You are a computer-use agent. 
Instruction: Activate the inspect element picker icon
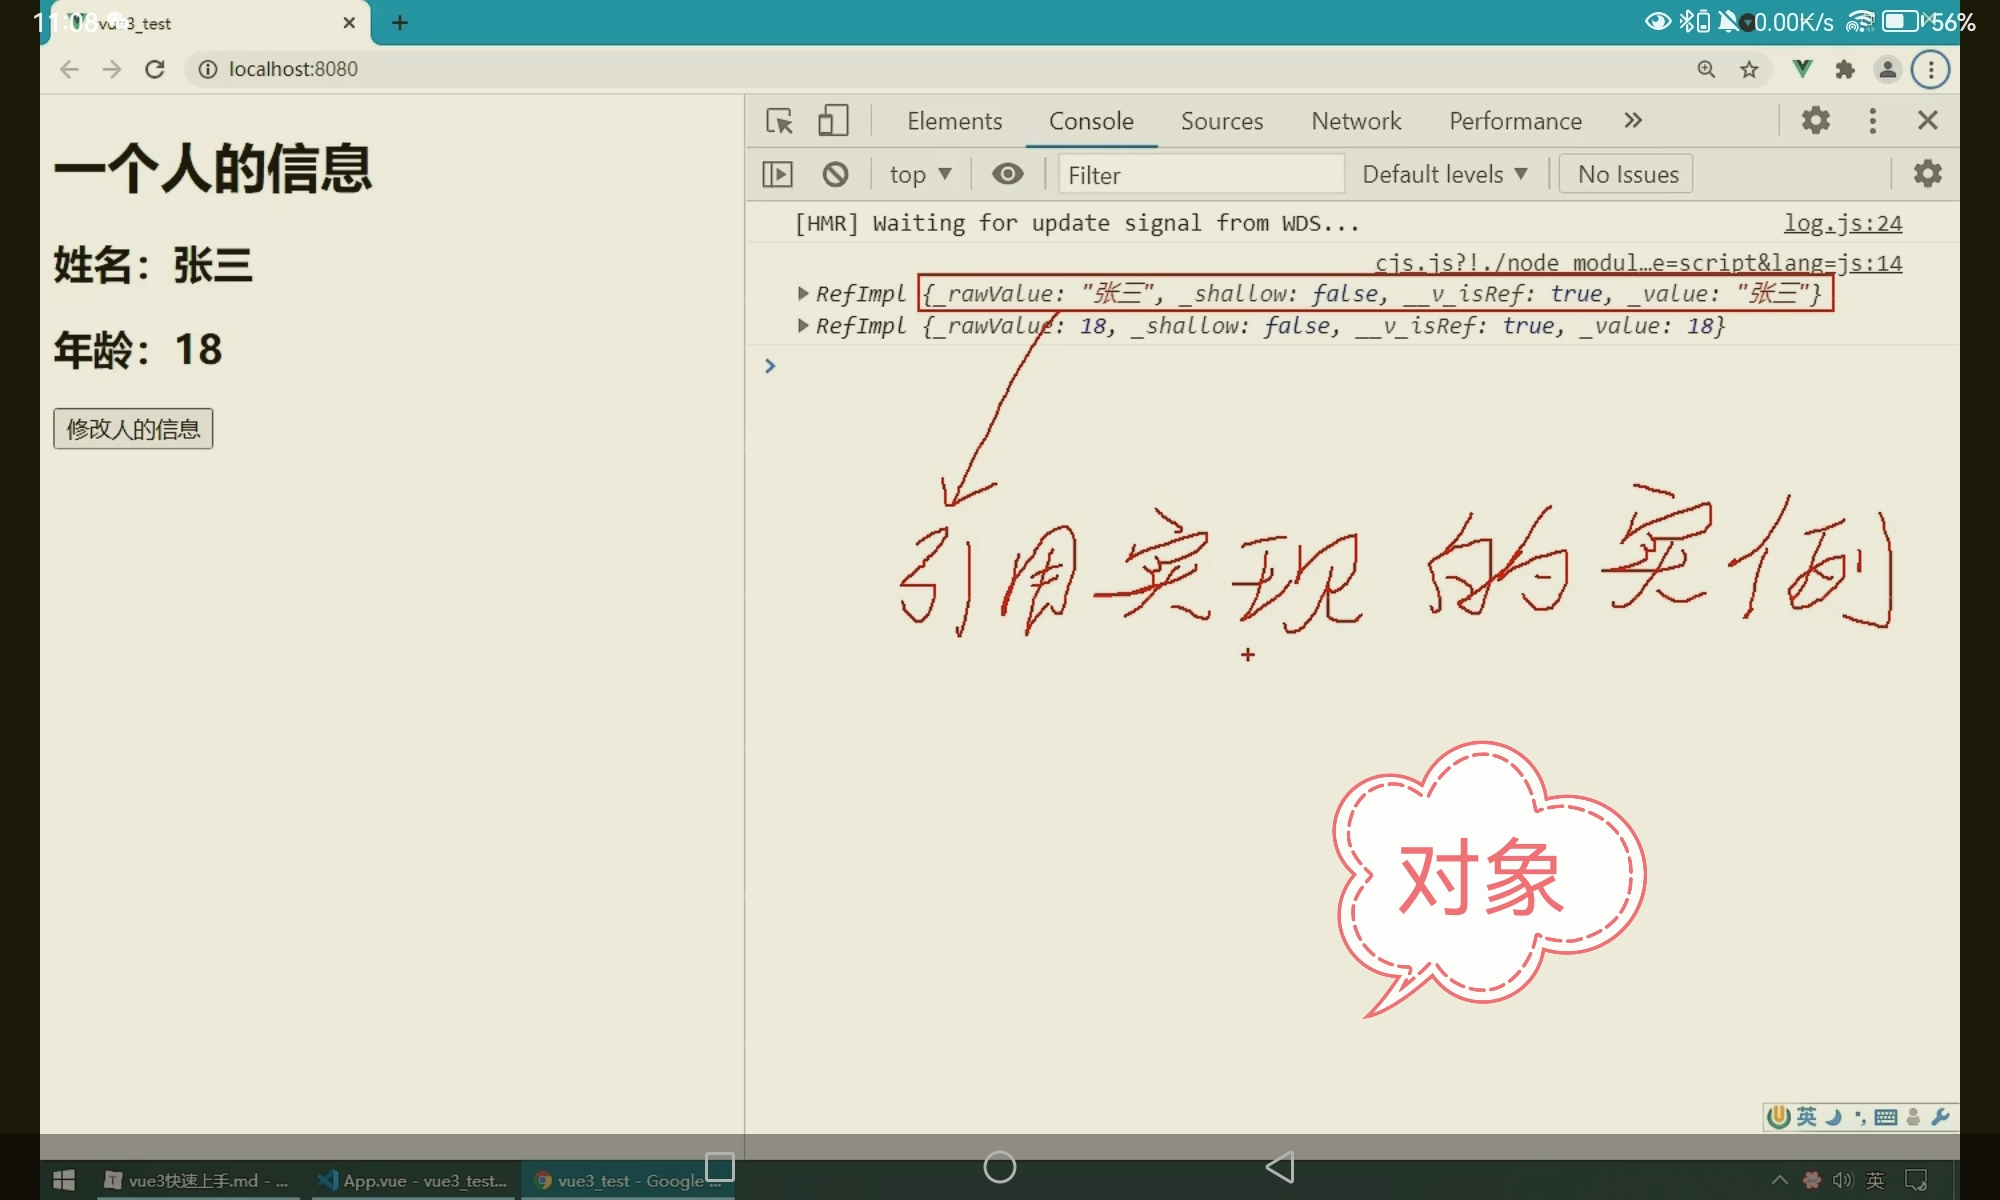tap(779, 121)
